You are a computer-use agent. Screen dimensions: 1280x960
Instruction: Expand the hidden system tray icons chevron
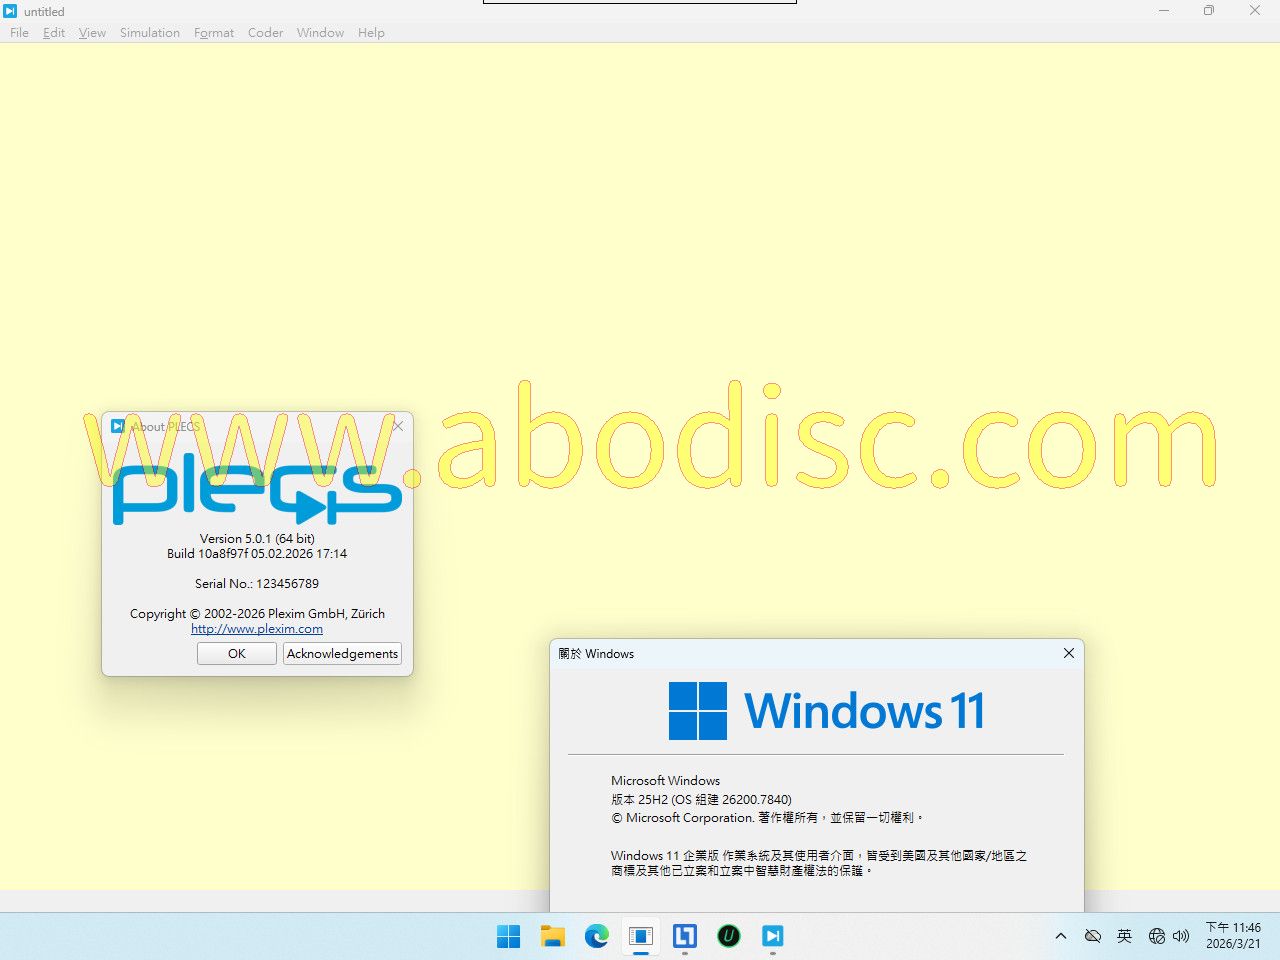coord(1061,936)
